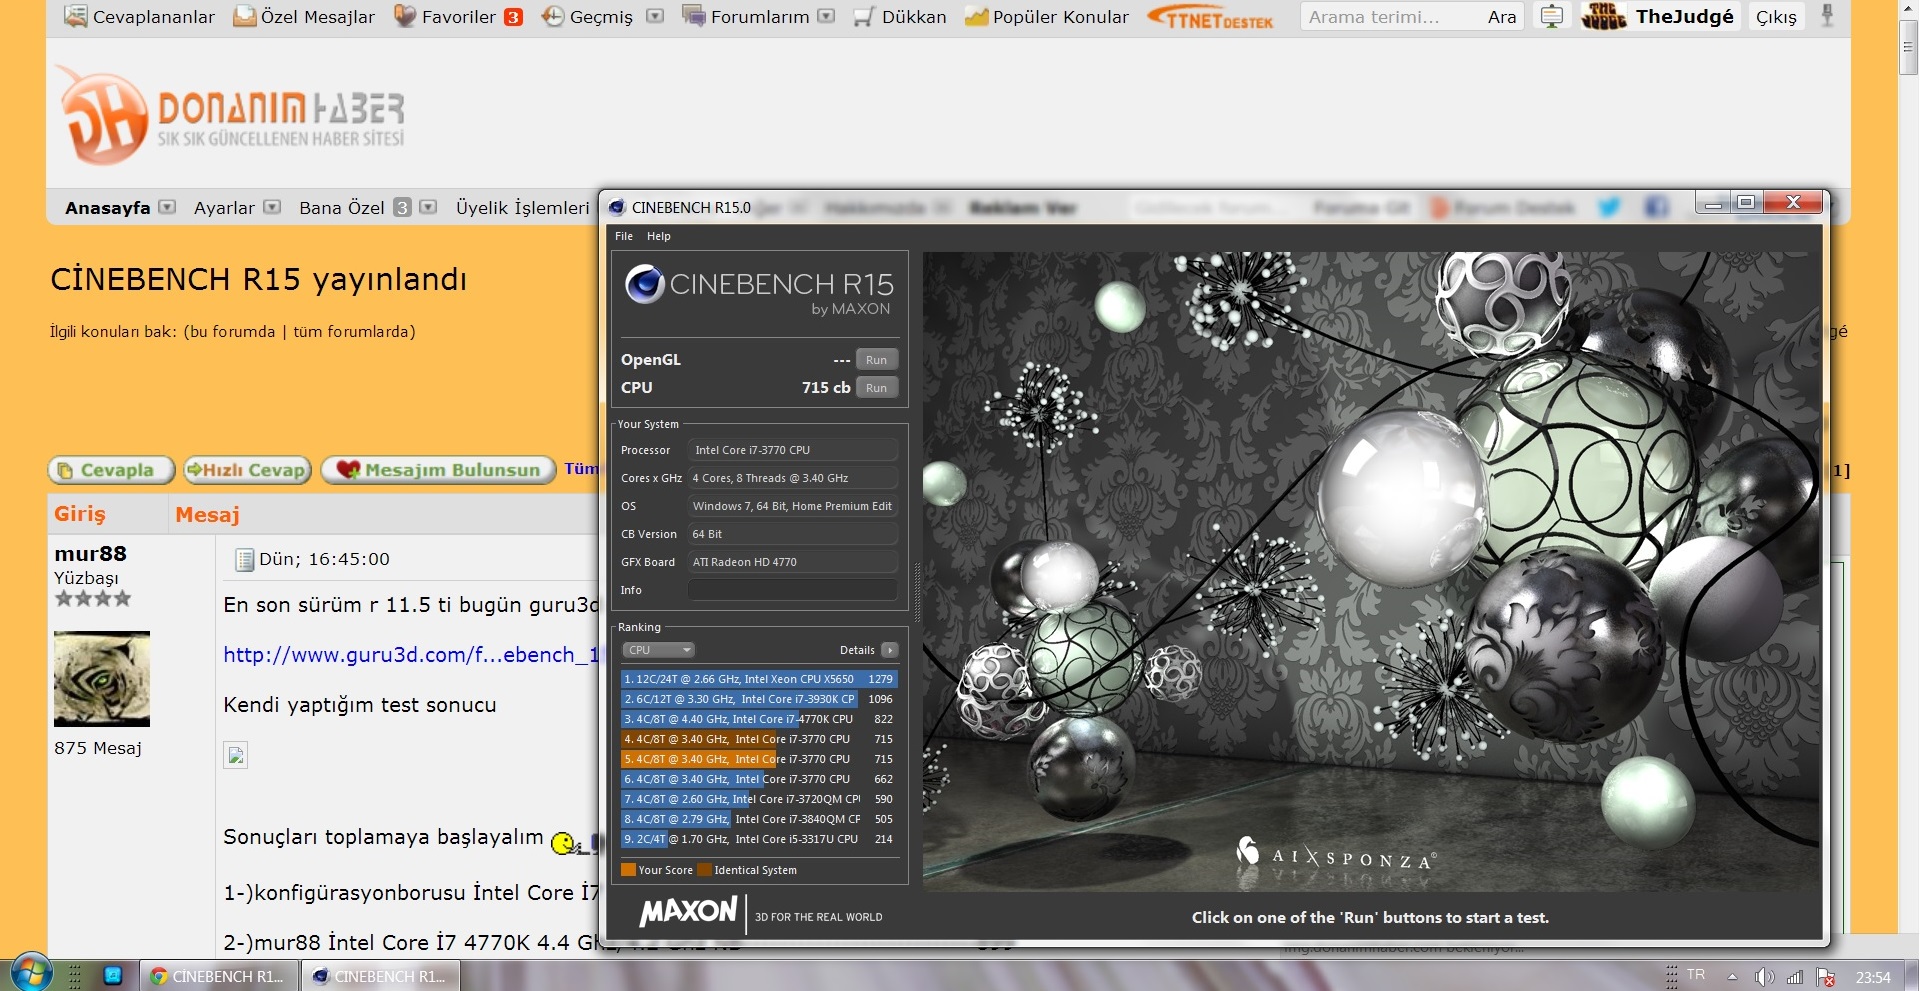The image size is (1920, 991).
Task: Click the Info input field in Cinebench
Action: pyautogui.click(x=793, y=590)
